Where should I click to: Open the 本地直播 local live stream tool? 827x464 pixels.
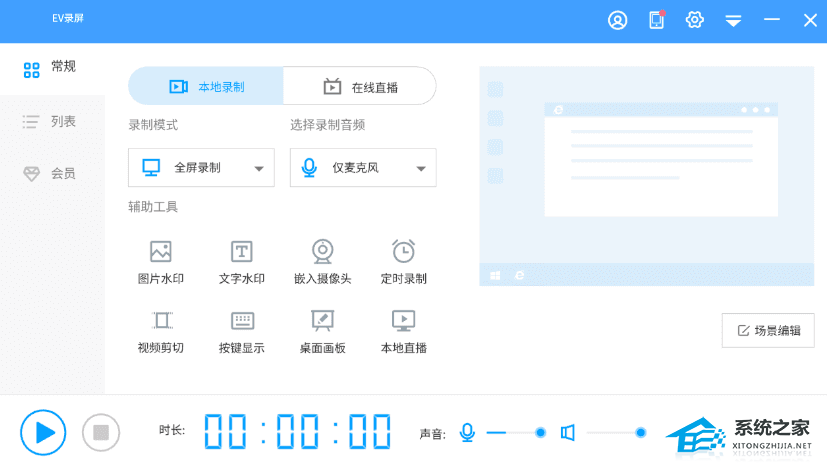[x=403, y=332]
